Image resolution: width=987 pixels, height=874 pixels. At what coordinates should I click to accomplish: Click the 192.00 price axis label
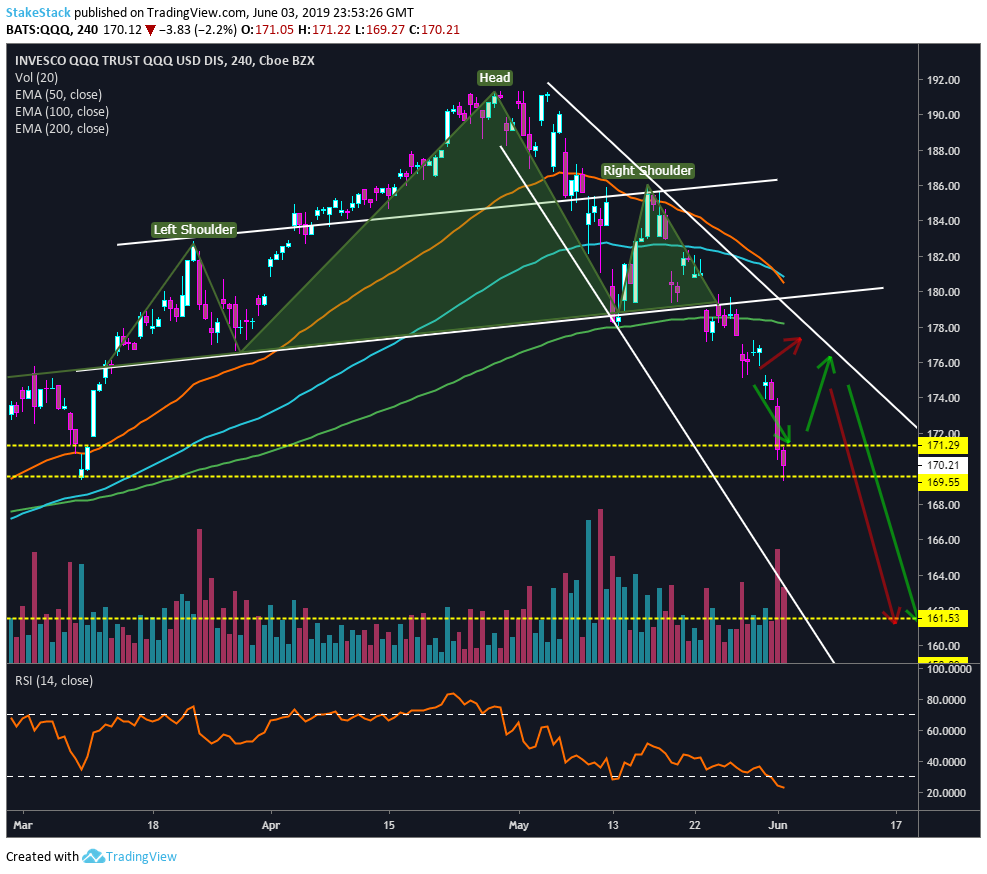coord(942,80)
